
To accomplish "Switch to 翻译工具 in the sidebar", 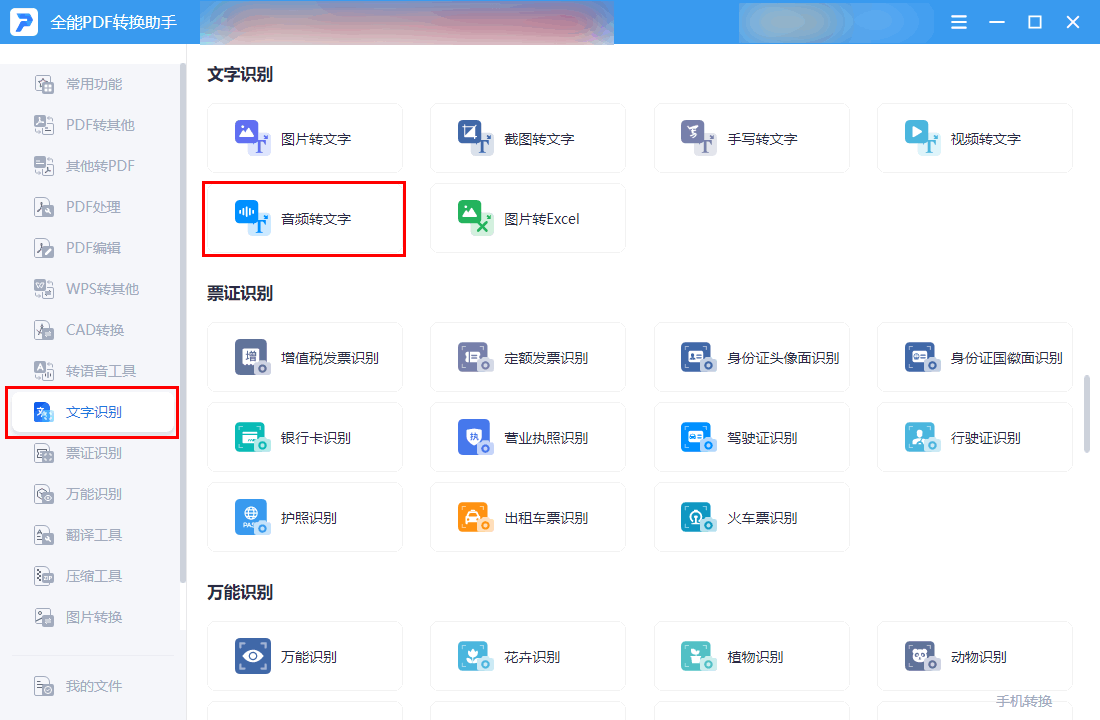I will pyautogui.click(x=92, y=535).
